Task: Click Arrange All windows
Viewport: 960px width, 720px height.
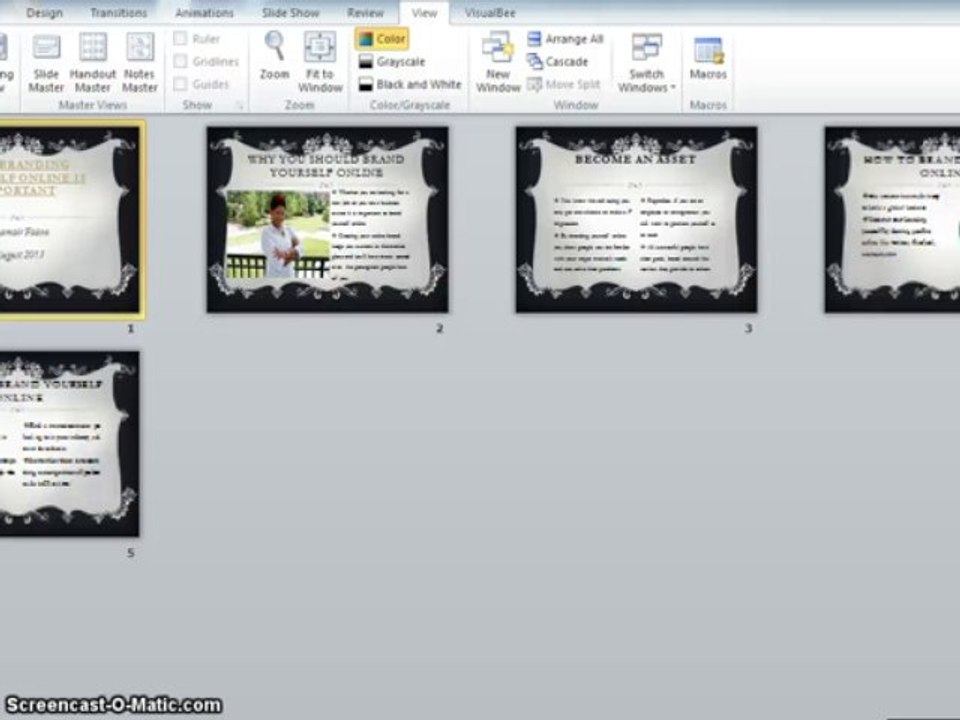Action: (x=565, y=39)
